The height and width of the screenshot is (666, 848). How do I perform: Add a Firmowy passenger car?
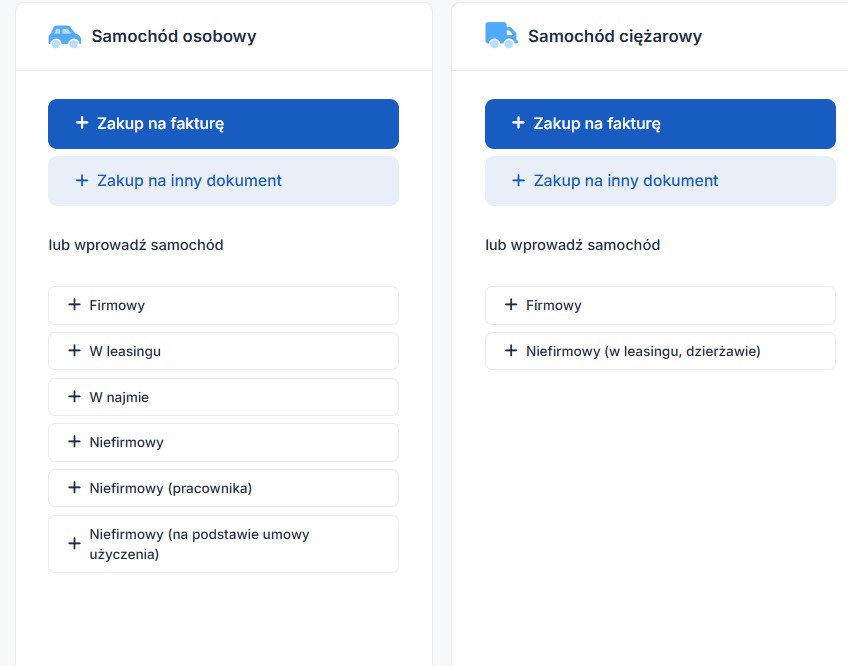[223, 305]
